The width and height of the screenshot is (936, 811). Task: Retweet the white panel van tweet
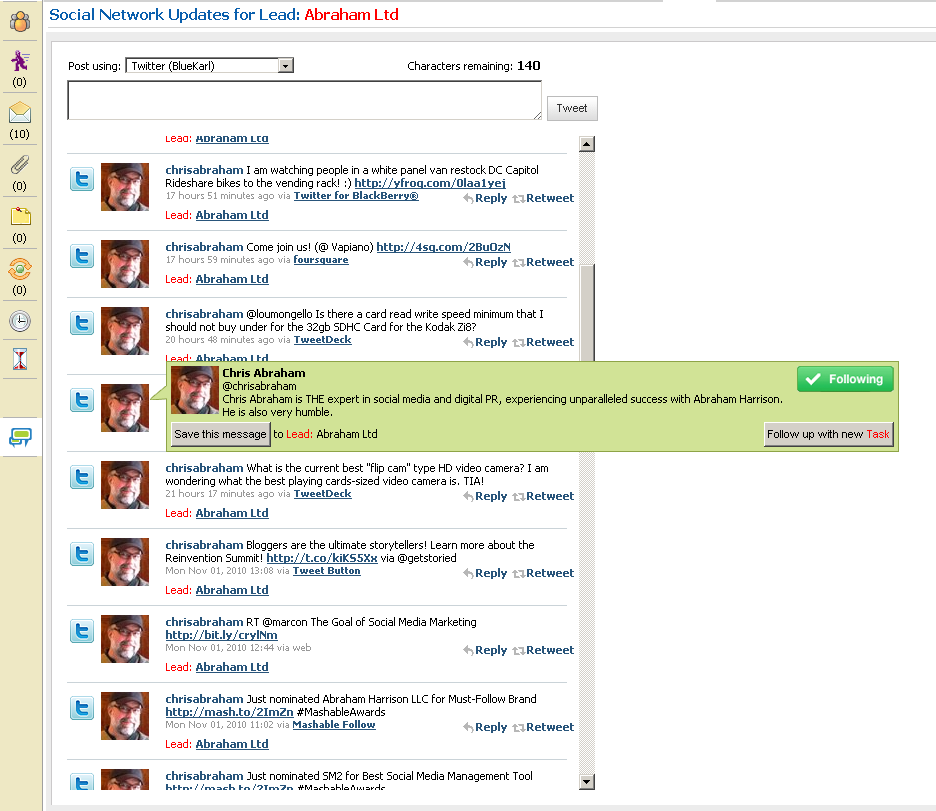[543, 198]
